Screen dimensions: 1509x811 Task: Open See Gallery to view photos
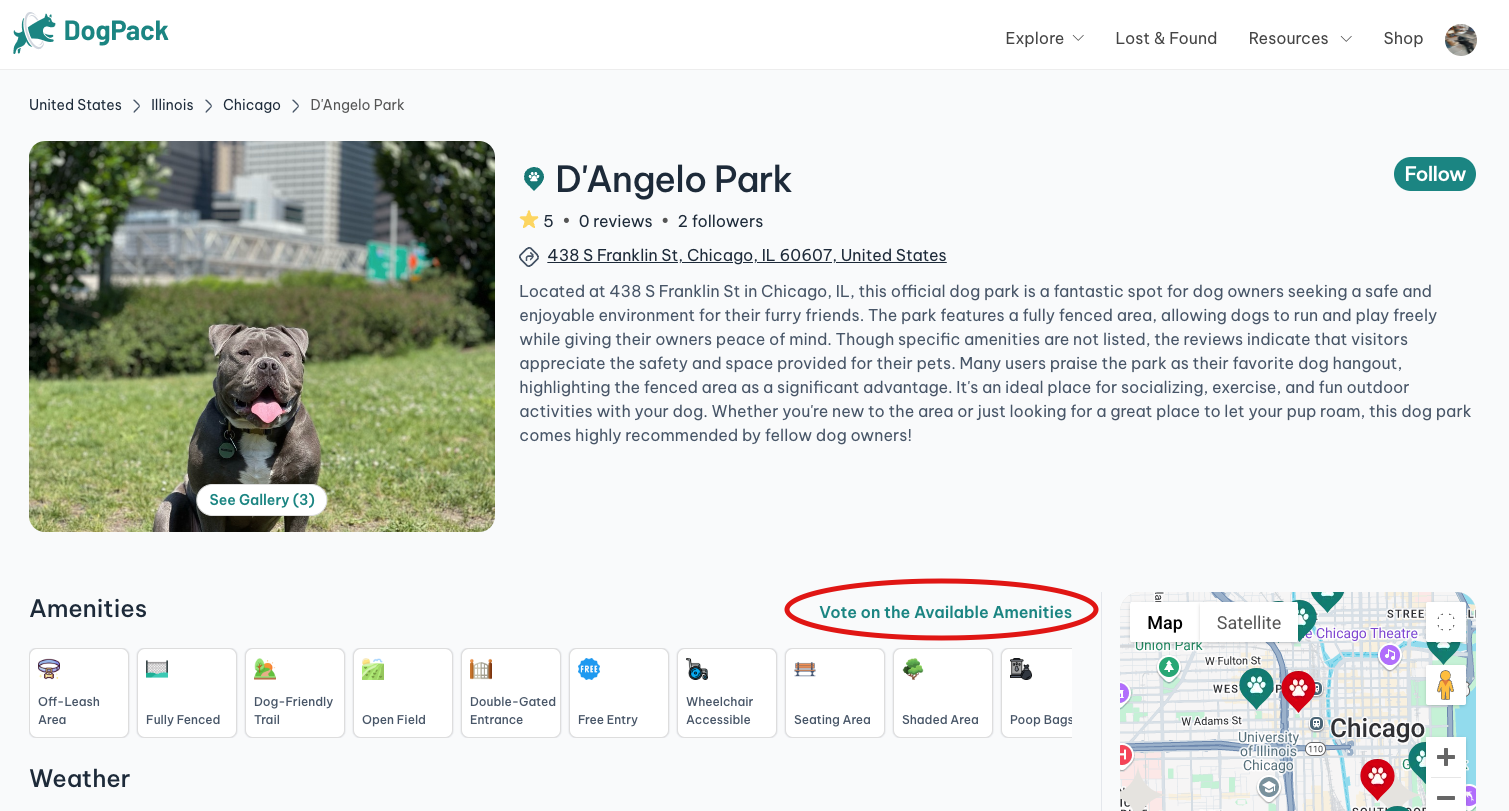261,499
